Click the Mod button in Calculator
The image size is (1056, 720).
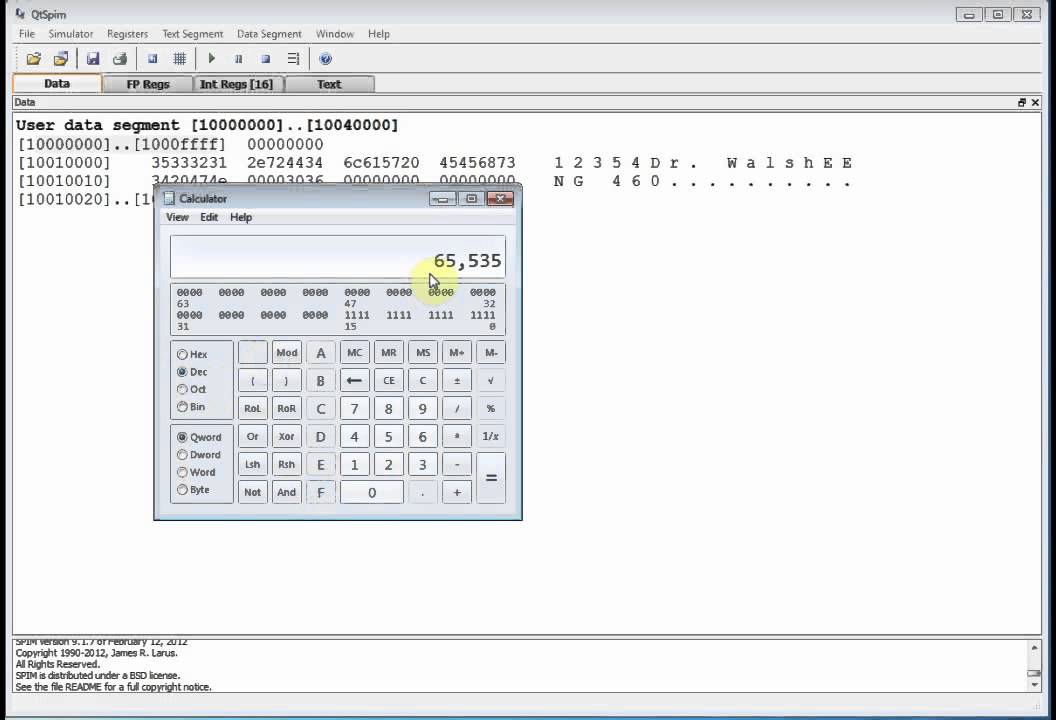286,352
